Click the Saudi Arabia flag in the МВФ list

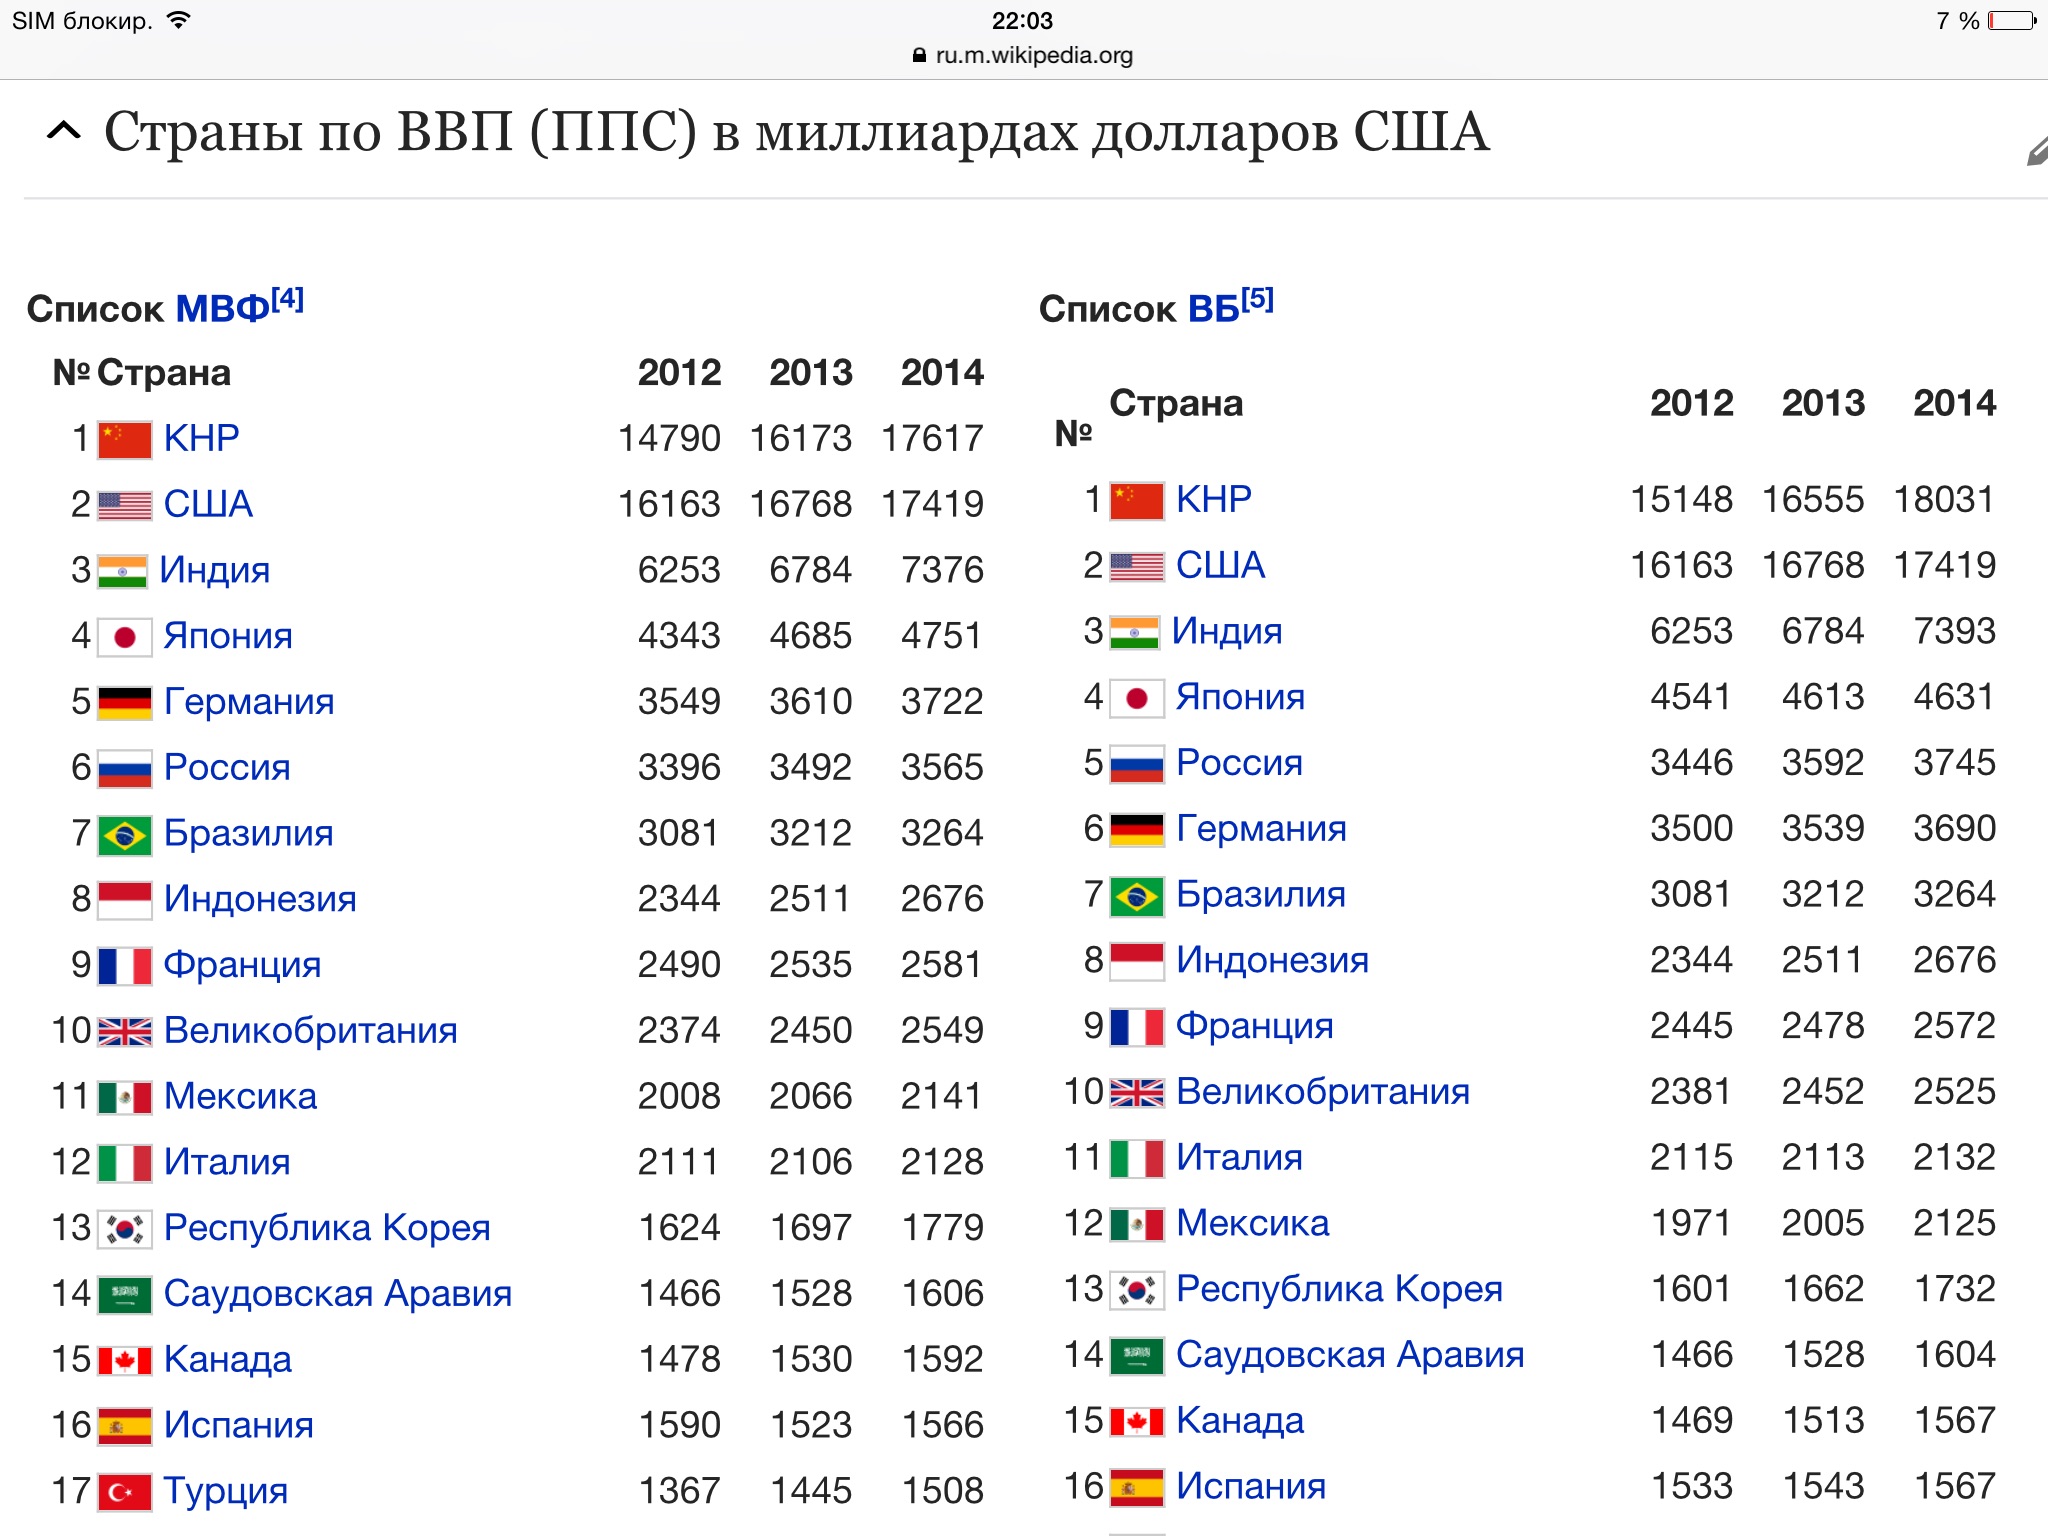(x=125, y=1295)
